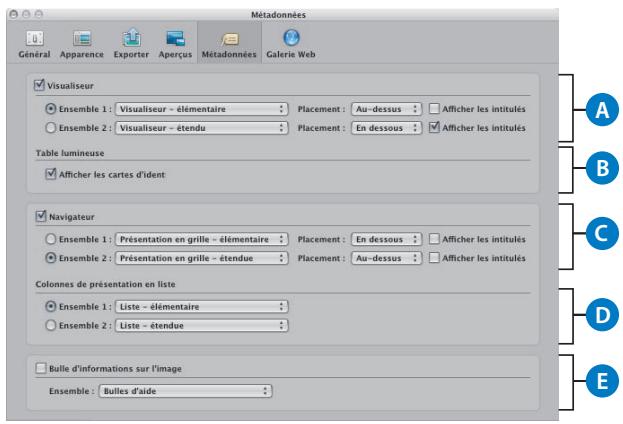Enable Afficher les intitulés for Navigateur Ensemble 1
Viewport: 623px width, 424px height.
(x=434, y=239)
